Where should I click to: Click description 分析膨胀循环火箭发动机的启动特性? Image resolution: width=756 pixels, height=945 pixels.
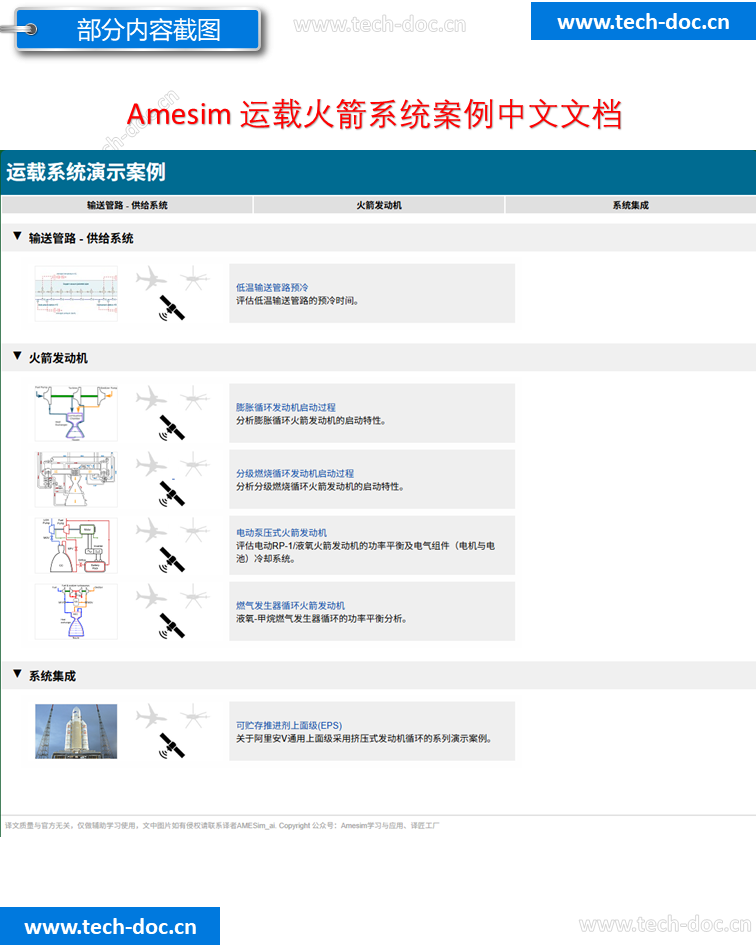(x=311, y=420)
